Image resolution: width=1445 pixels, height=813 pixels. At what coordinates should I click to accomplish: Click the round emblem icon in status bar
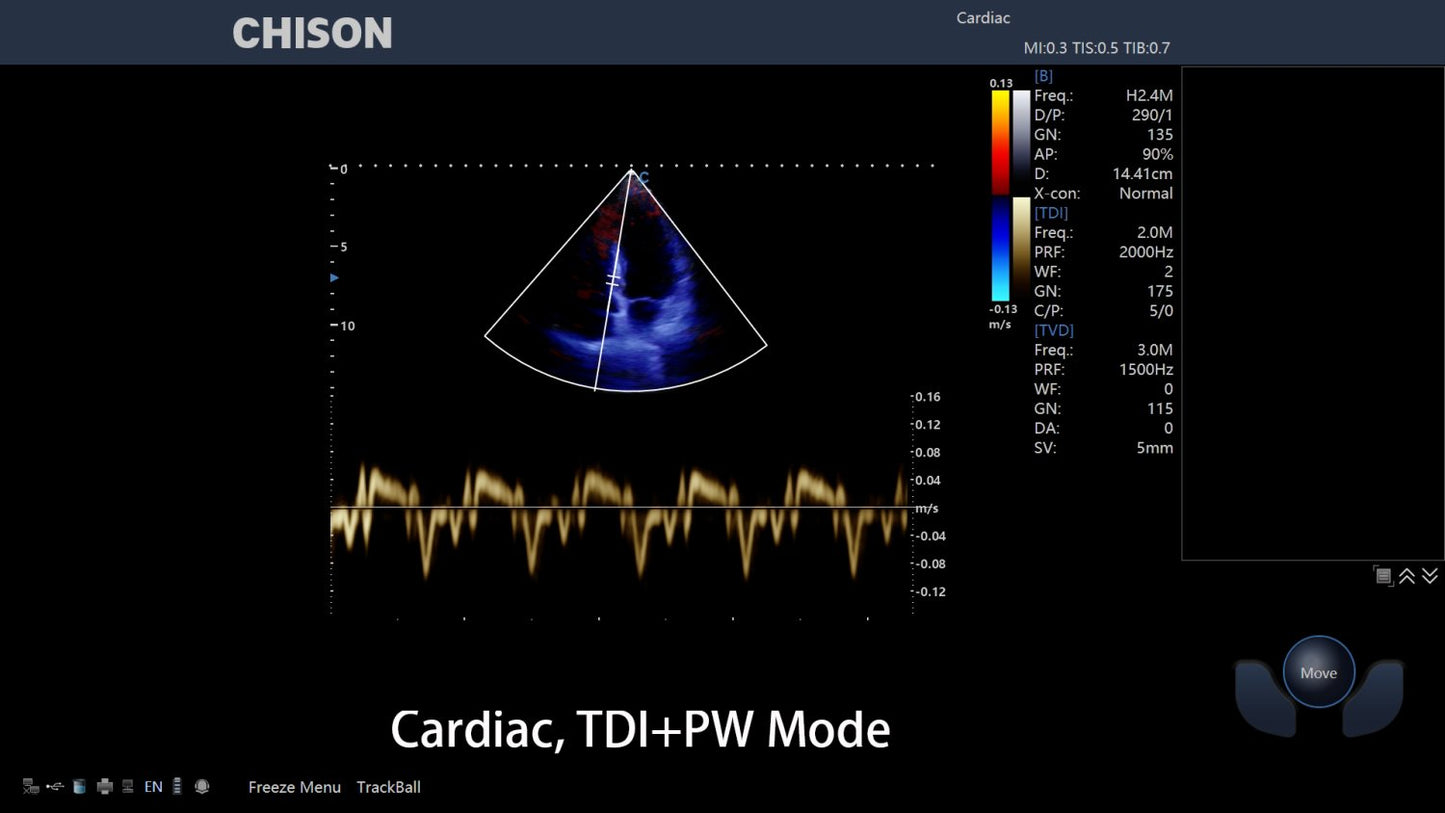coord(202,787)
